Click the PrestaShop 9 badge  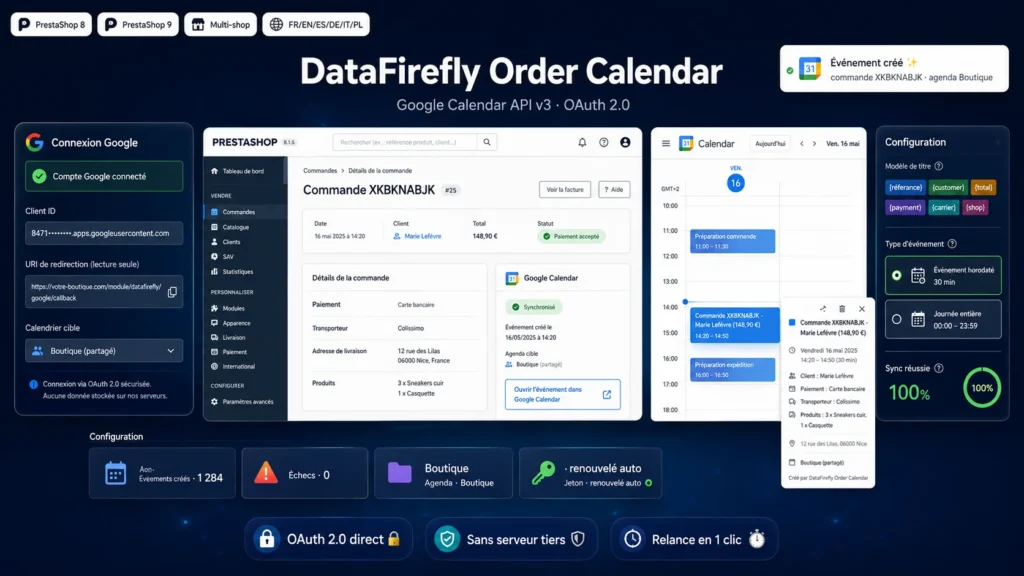(138, 24)
